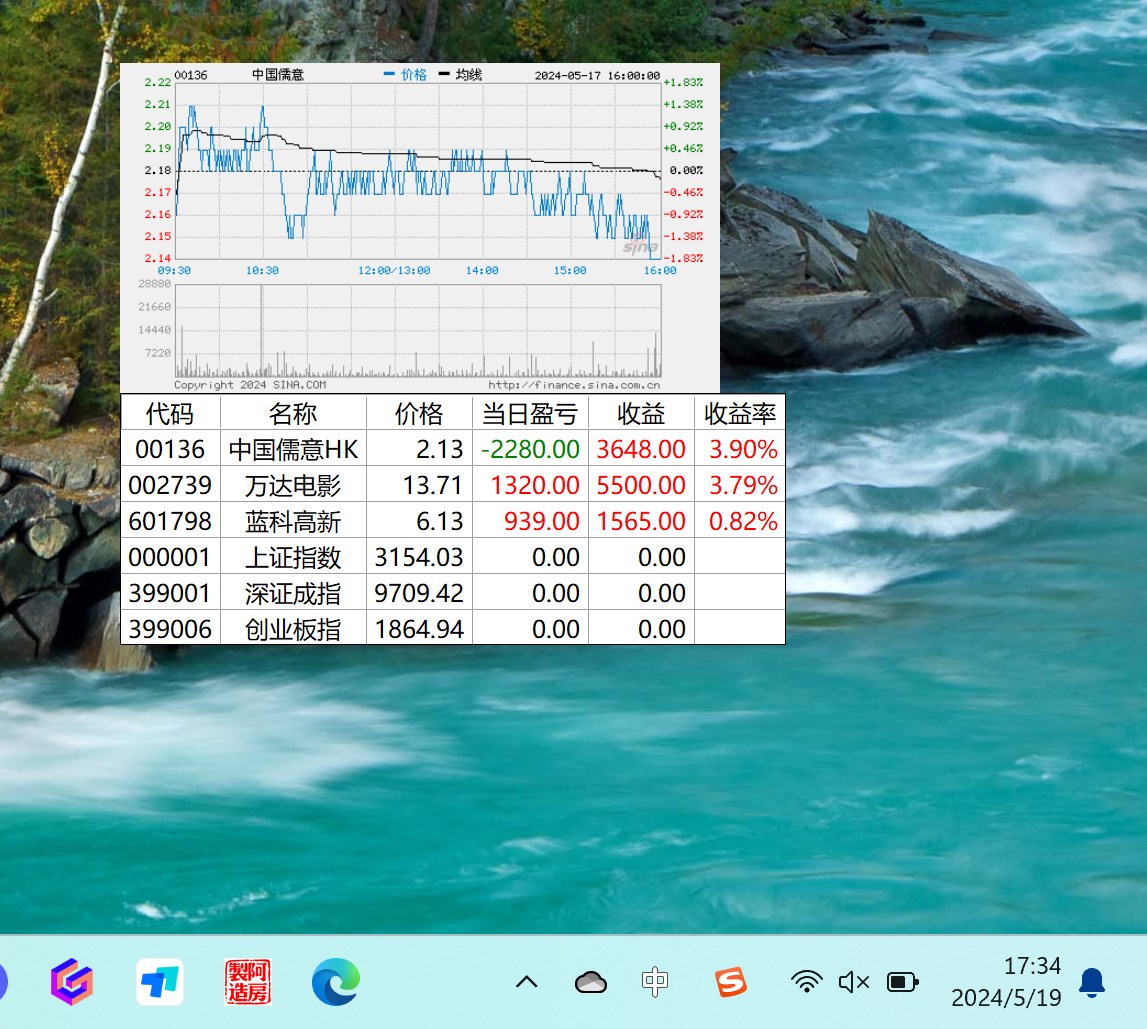Launch the blue Tencent Docs app on taskbar
Screen dimensions: 1147x1029
coord(160,982)
